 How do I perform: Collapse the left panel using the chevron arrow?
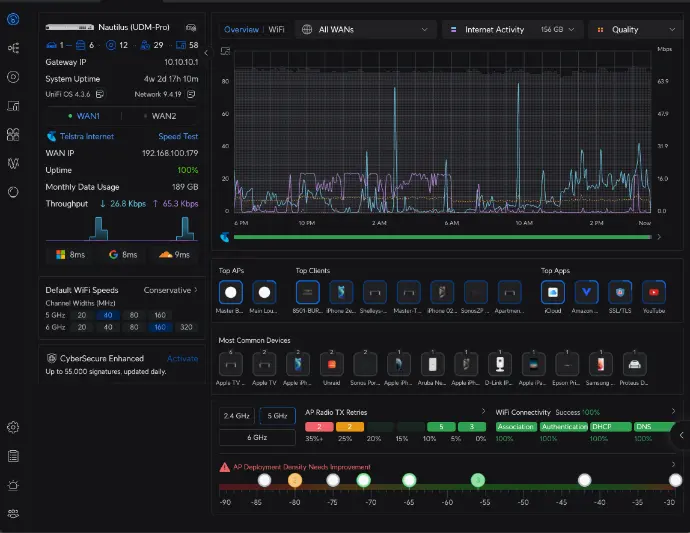[206, 50]
